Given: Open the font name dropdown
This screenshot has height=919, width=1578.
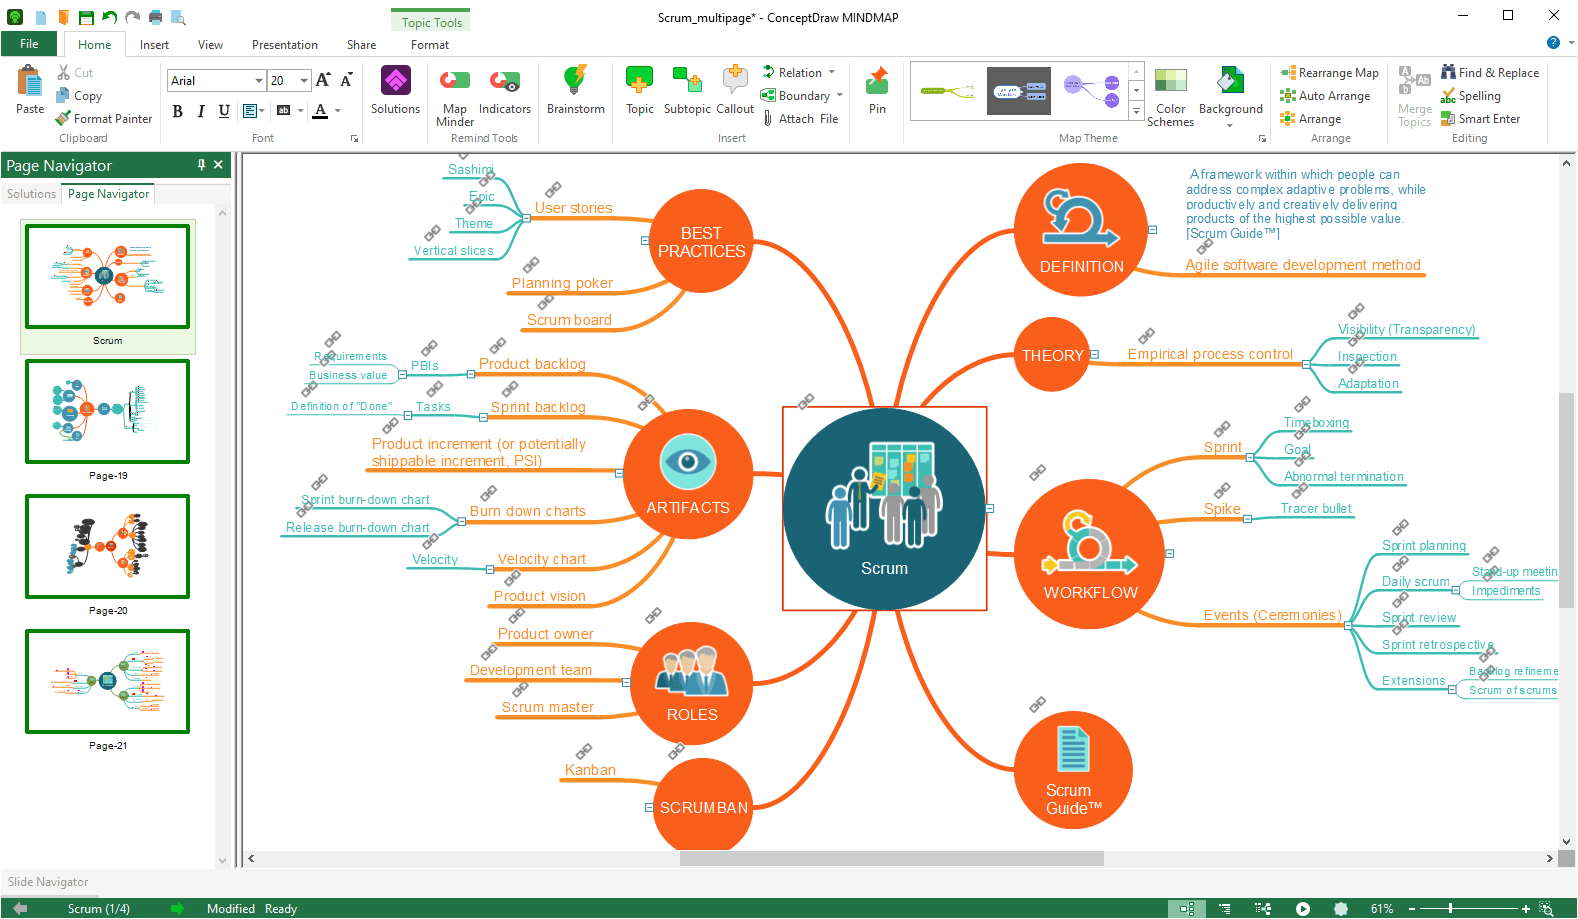Looking at the screenshot, I should (x=259, y=81).
